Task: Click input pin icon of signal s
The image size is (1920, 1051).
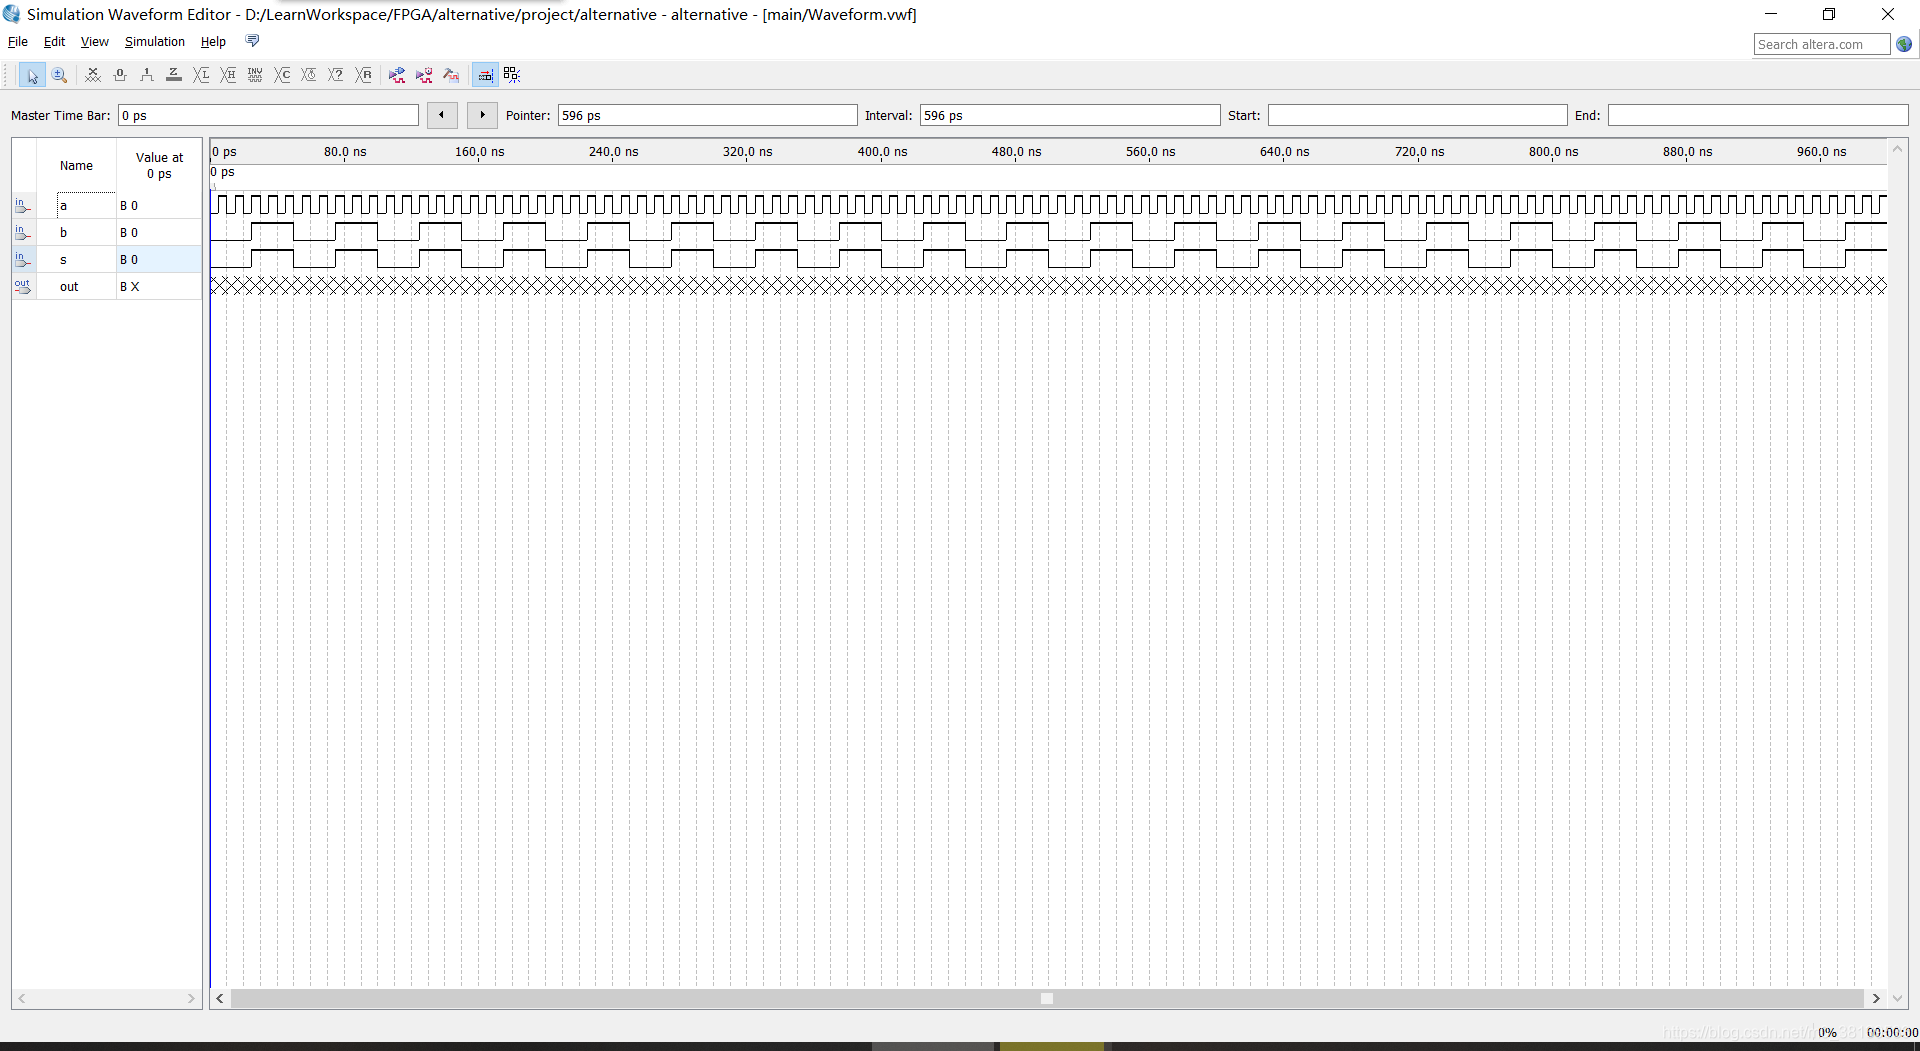Action: point(23,260)
